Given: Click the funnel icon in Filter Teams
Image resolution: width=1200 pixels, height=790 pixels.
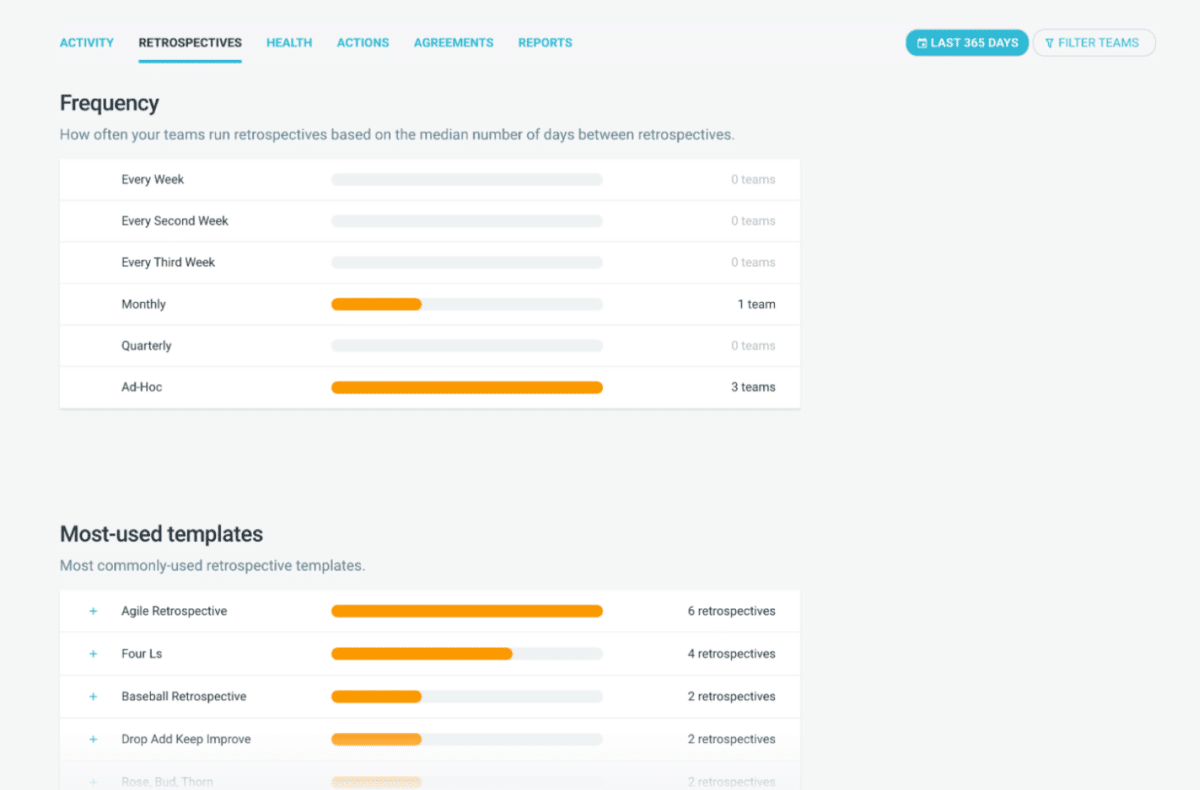Looking at the screenshot, I should click(x=1049, y=43).
